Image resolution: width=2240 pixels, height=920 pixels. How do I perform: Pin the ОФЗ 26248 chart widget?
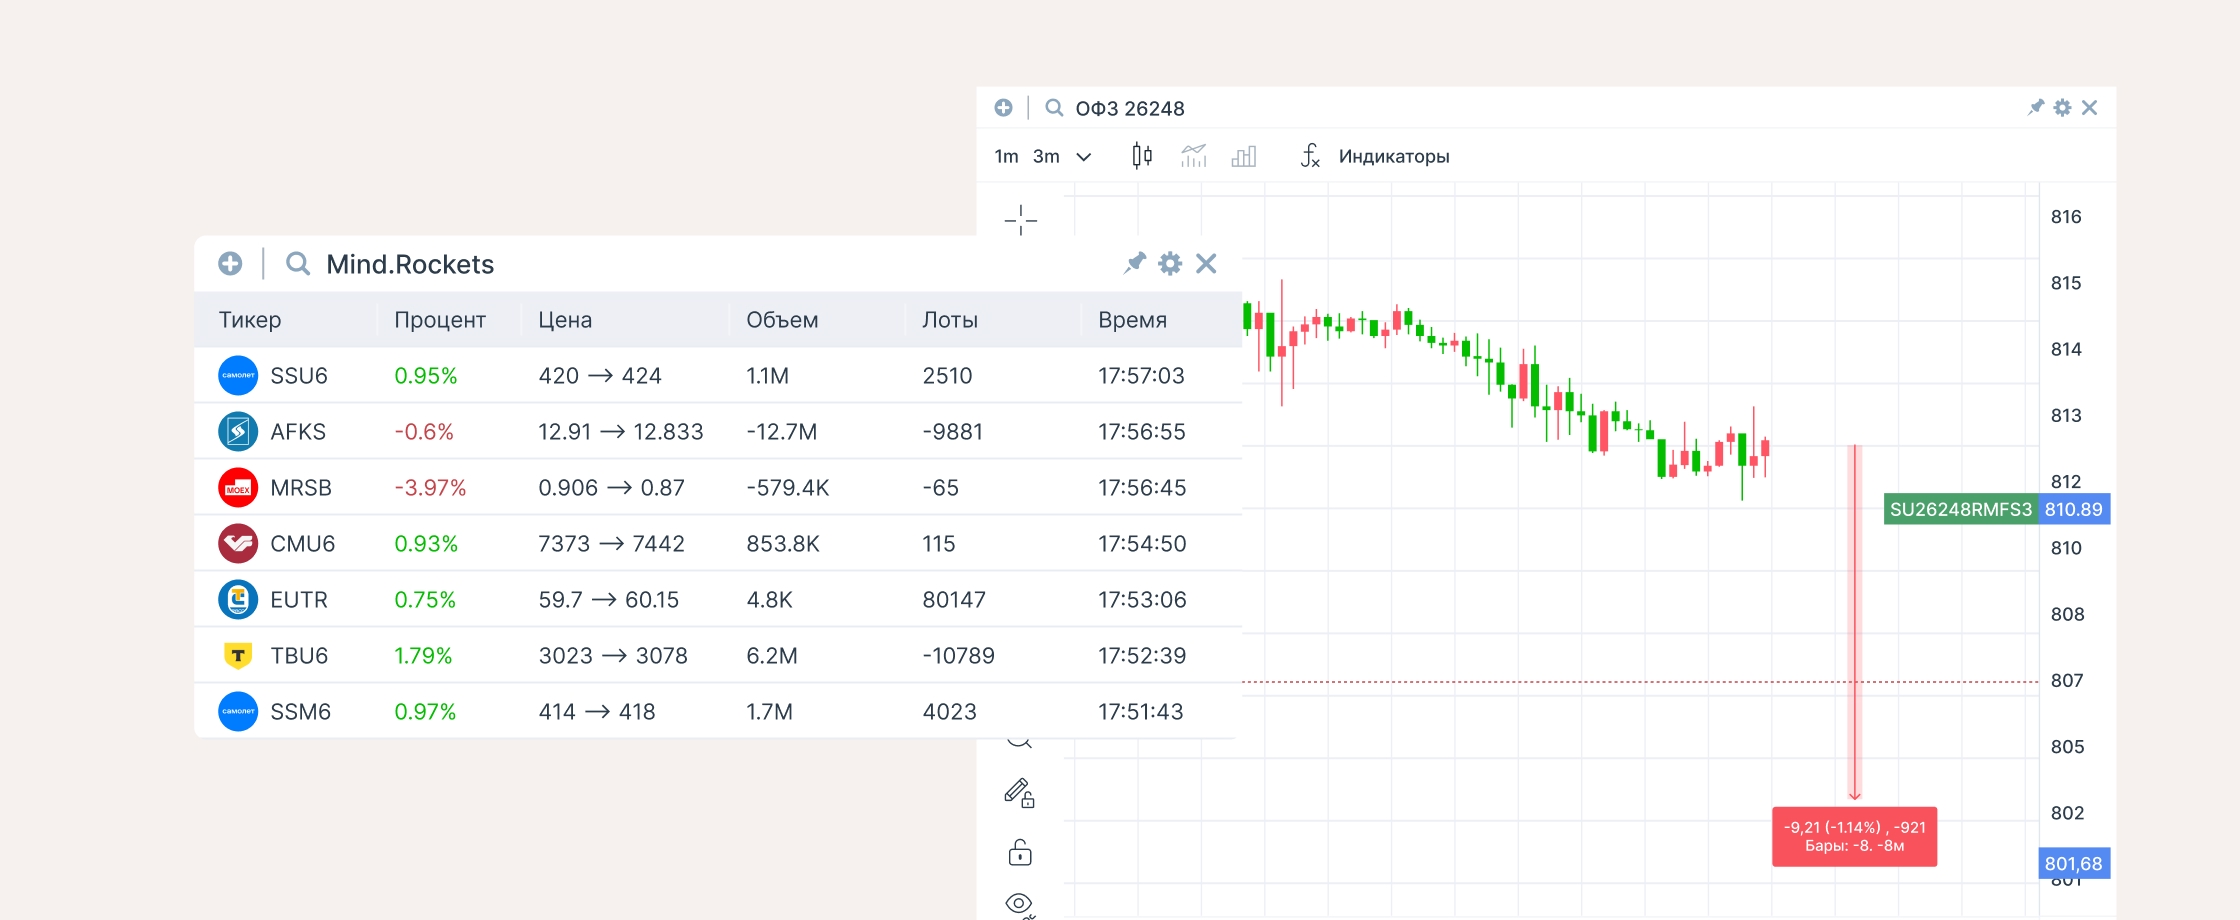coord(2036,107)
